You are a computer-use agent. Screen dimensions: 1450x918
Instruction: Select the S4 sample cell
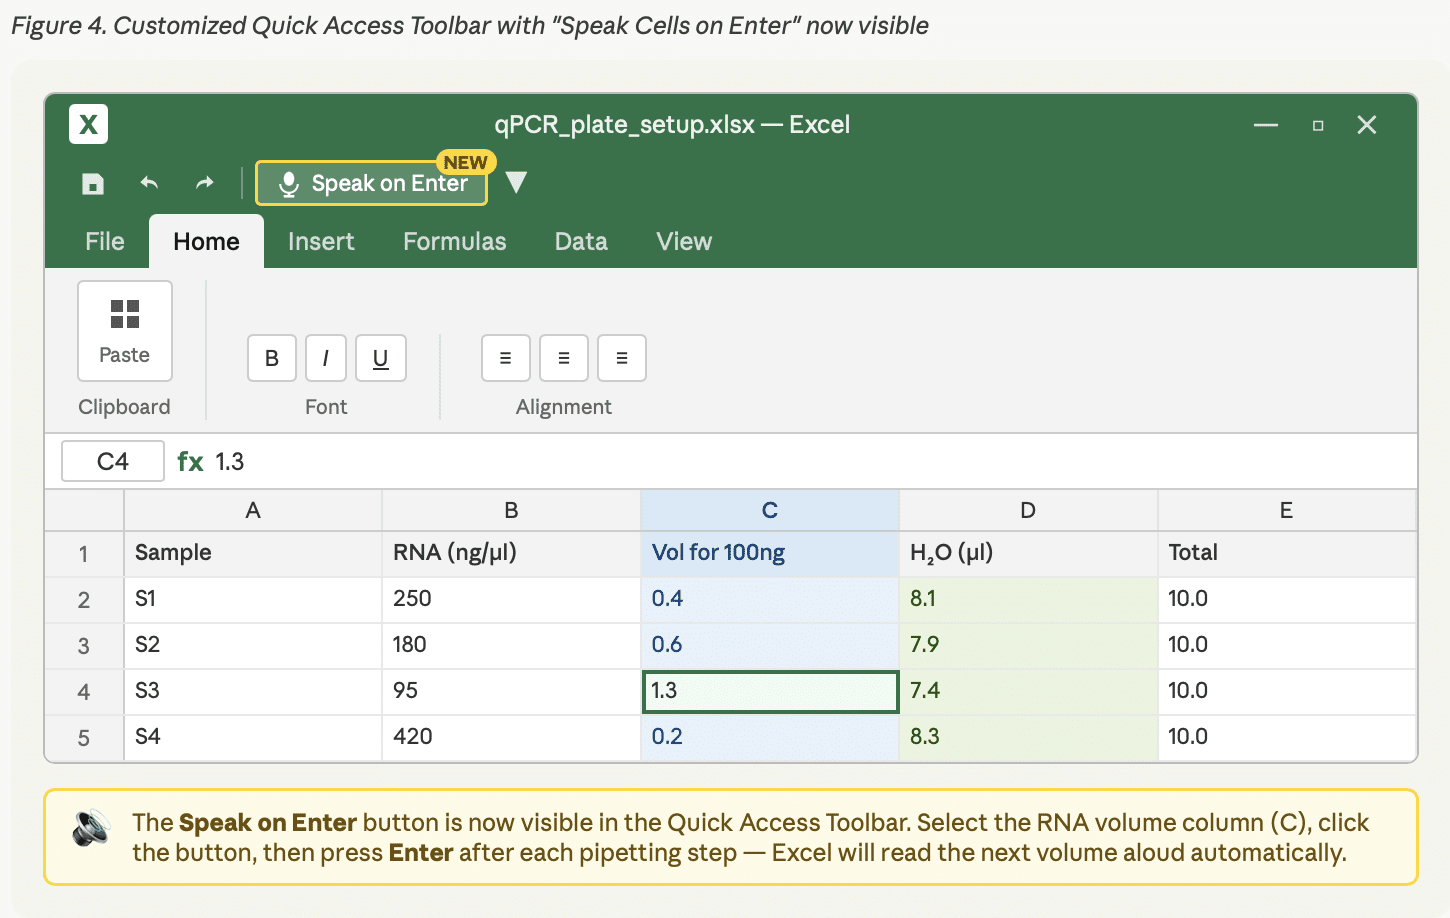[x=253, y=737]
